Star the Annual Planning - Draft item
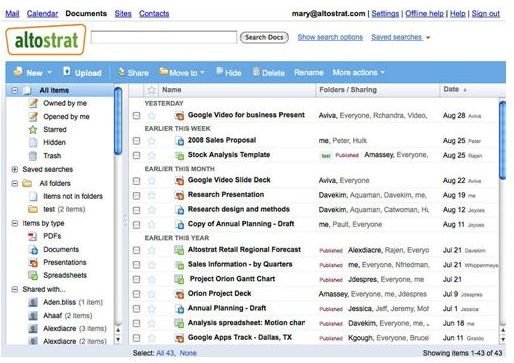This screenshot has width=514, height=363. 152,309
